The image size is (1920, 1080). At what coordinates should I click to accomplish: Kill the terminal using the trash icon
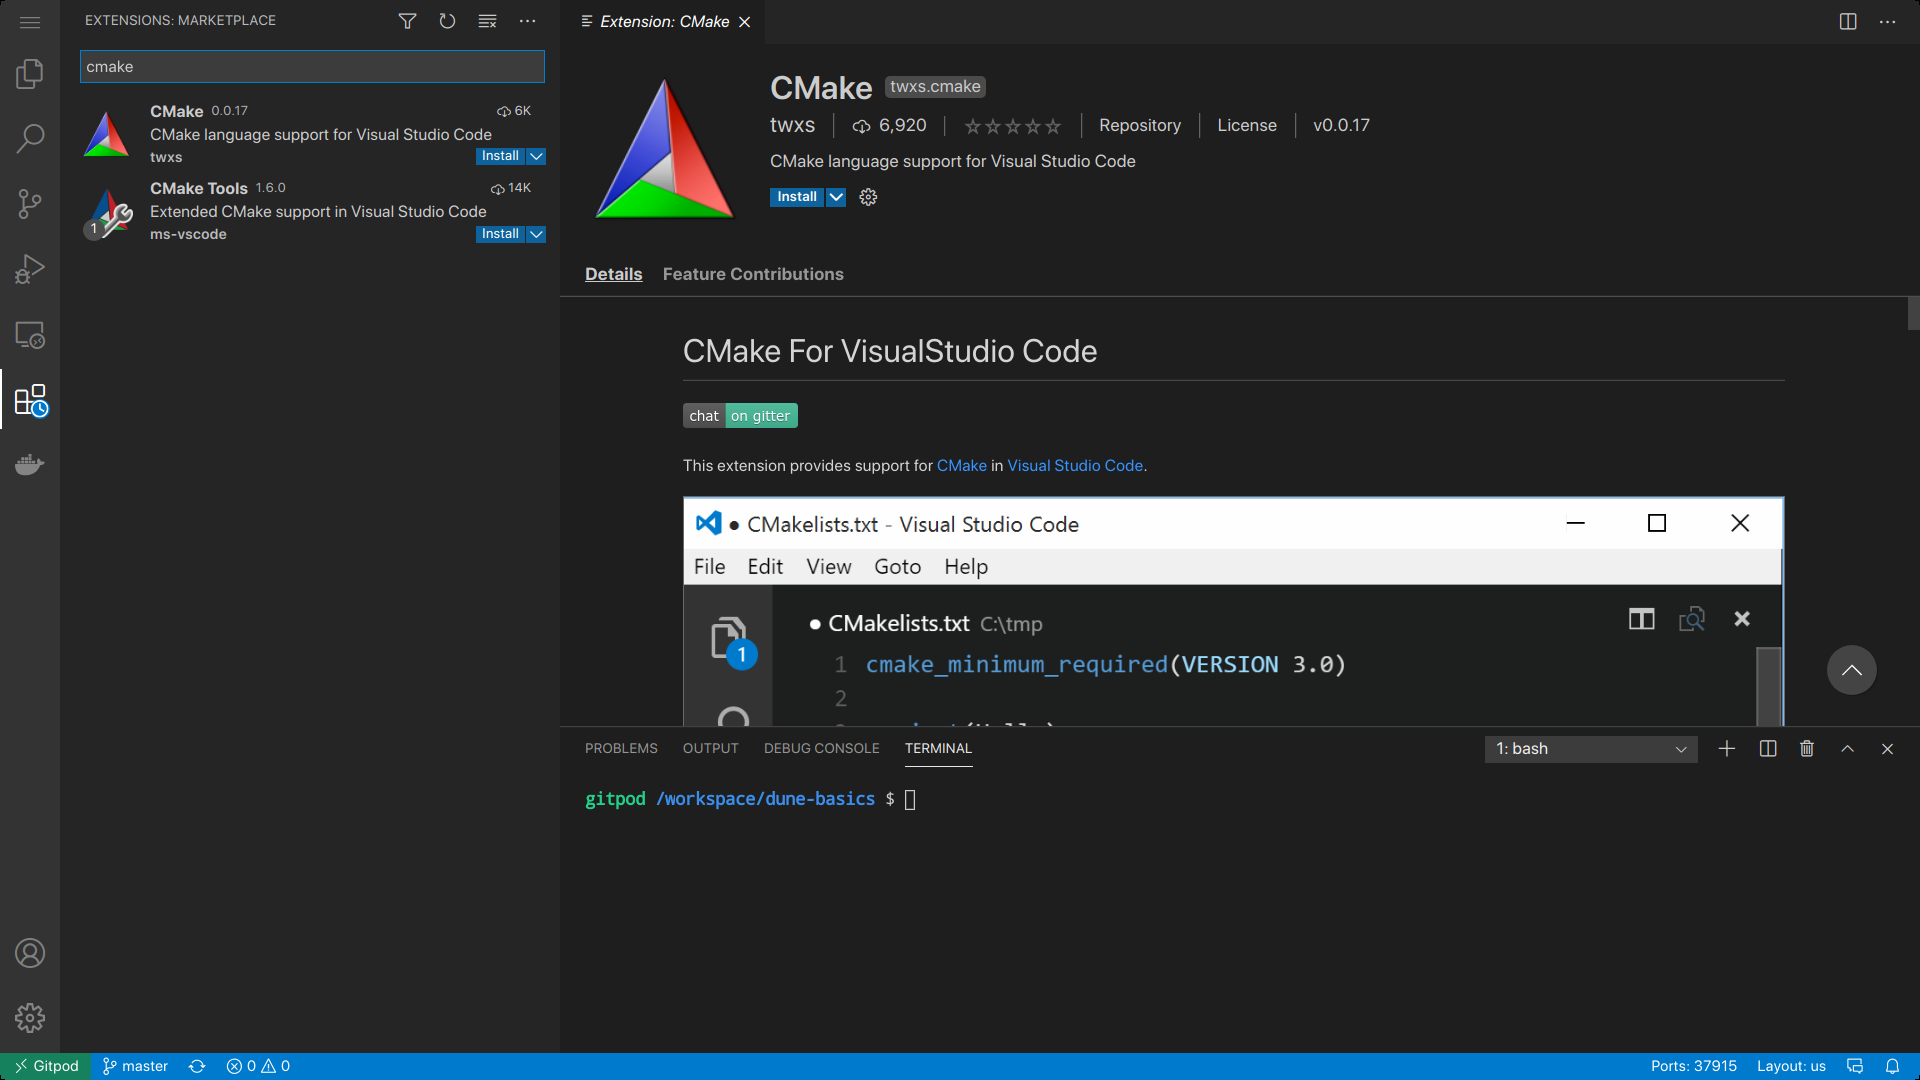pos(1806,748)
